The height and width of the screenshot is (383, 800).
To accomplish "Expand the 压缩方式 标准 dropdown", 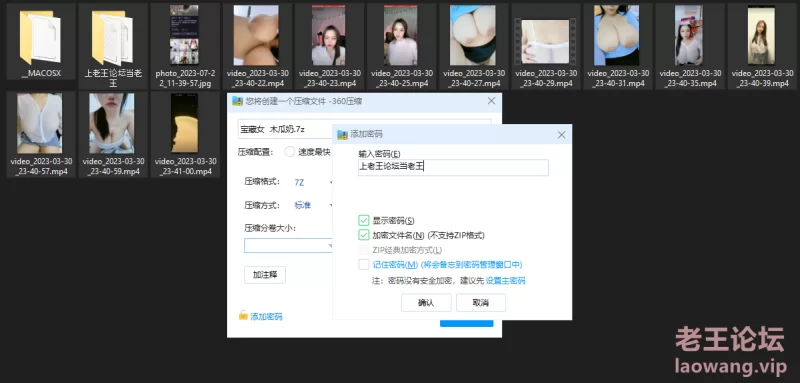I will click(312, 205).
